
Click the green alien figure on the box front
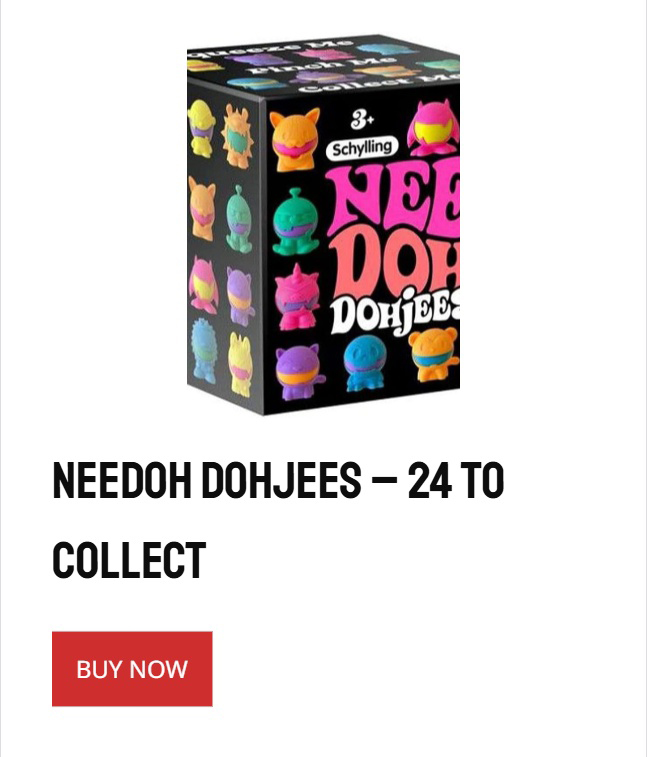[x=295, y=222]
